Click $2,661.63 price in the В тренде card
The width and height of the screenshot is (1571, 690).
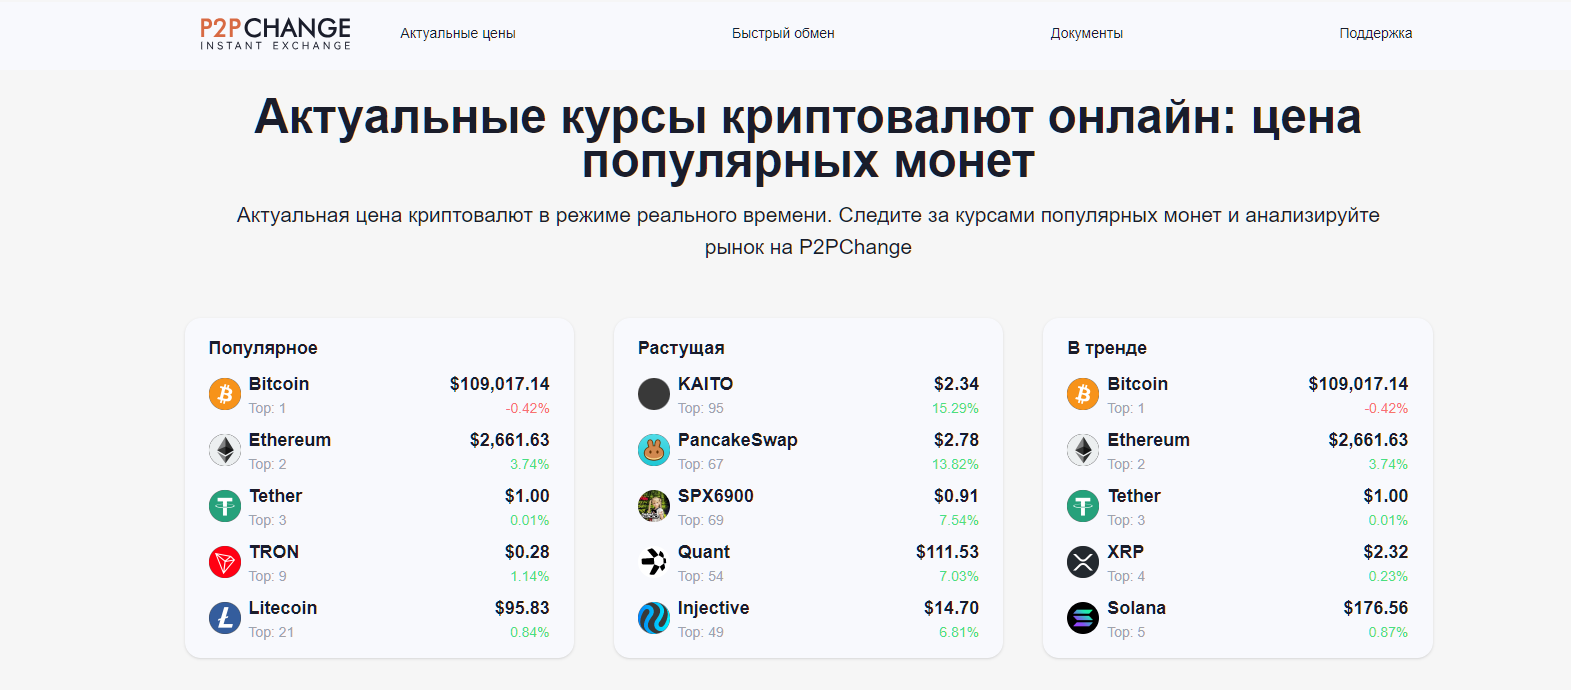coord(1368,440)
